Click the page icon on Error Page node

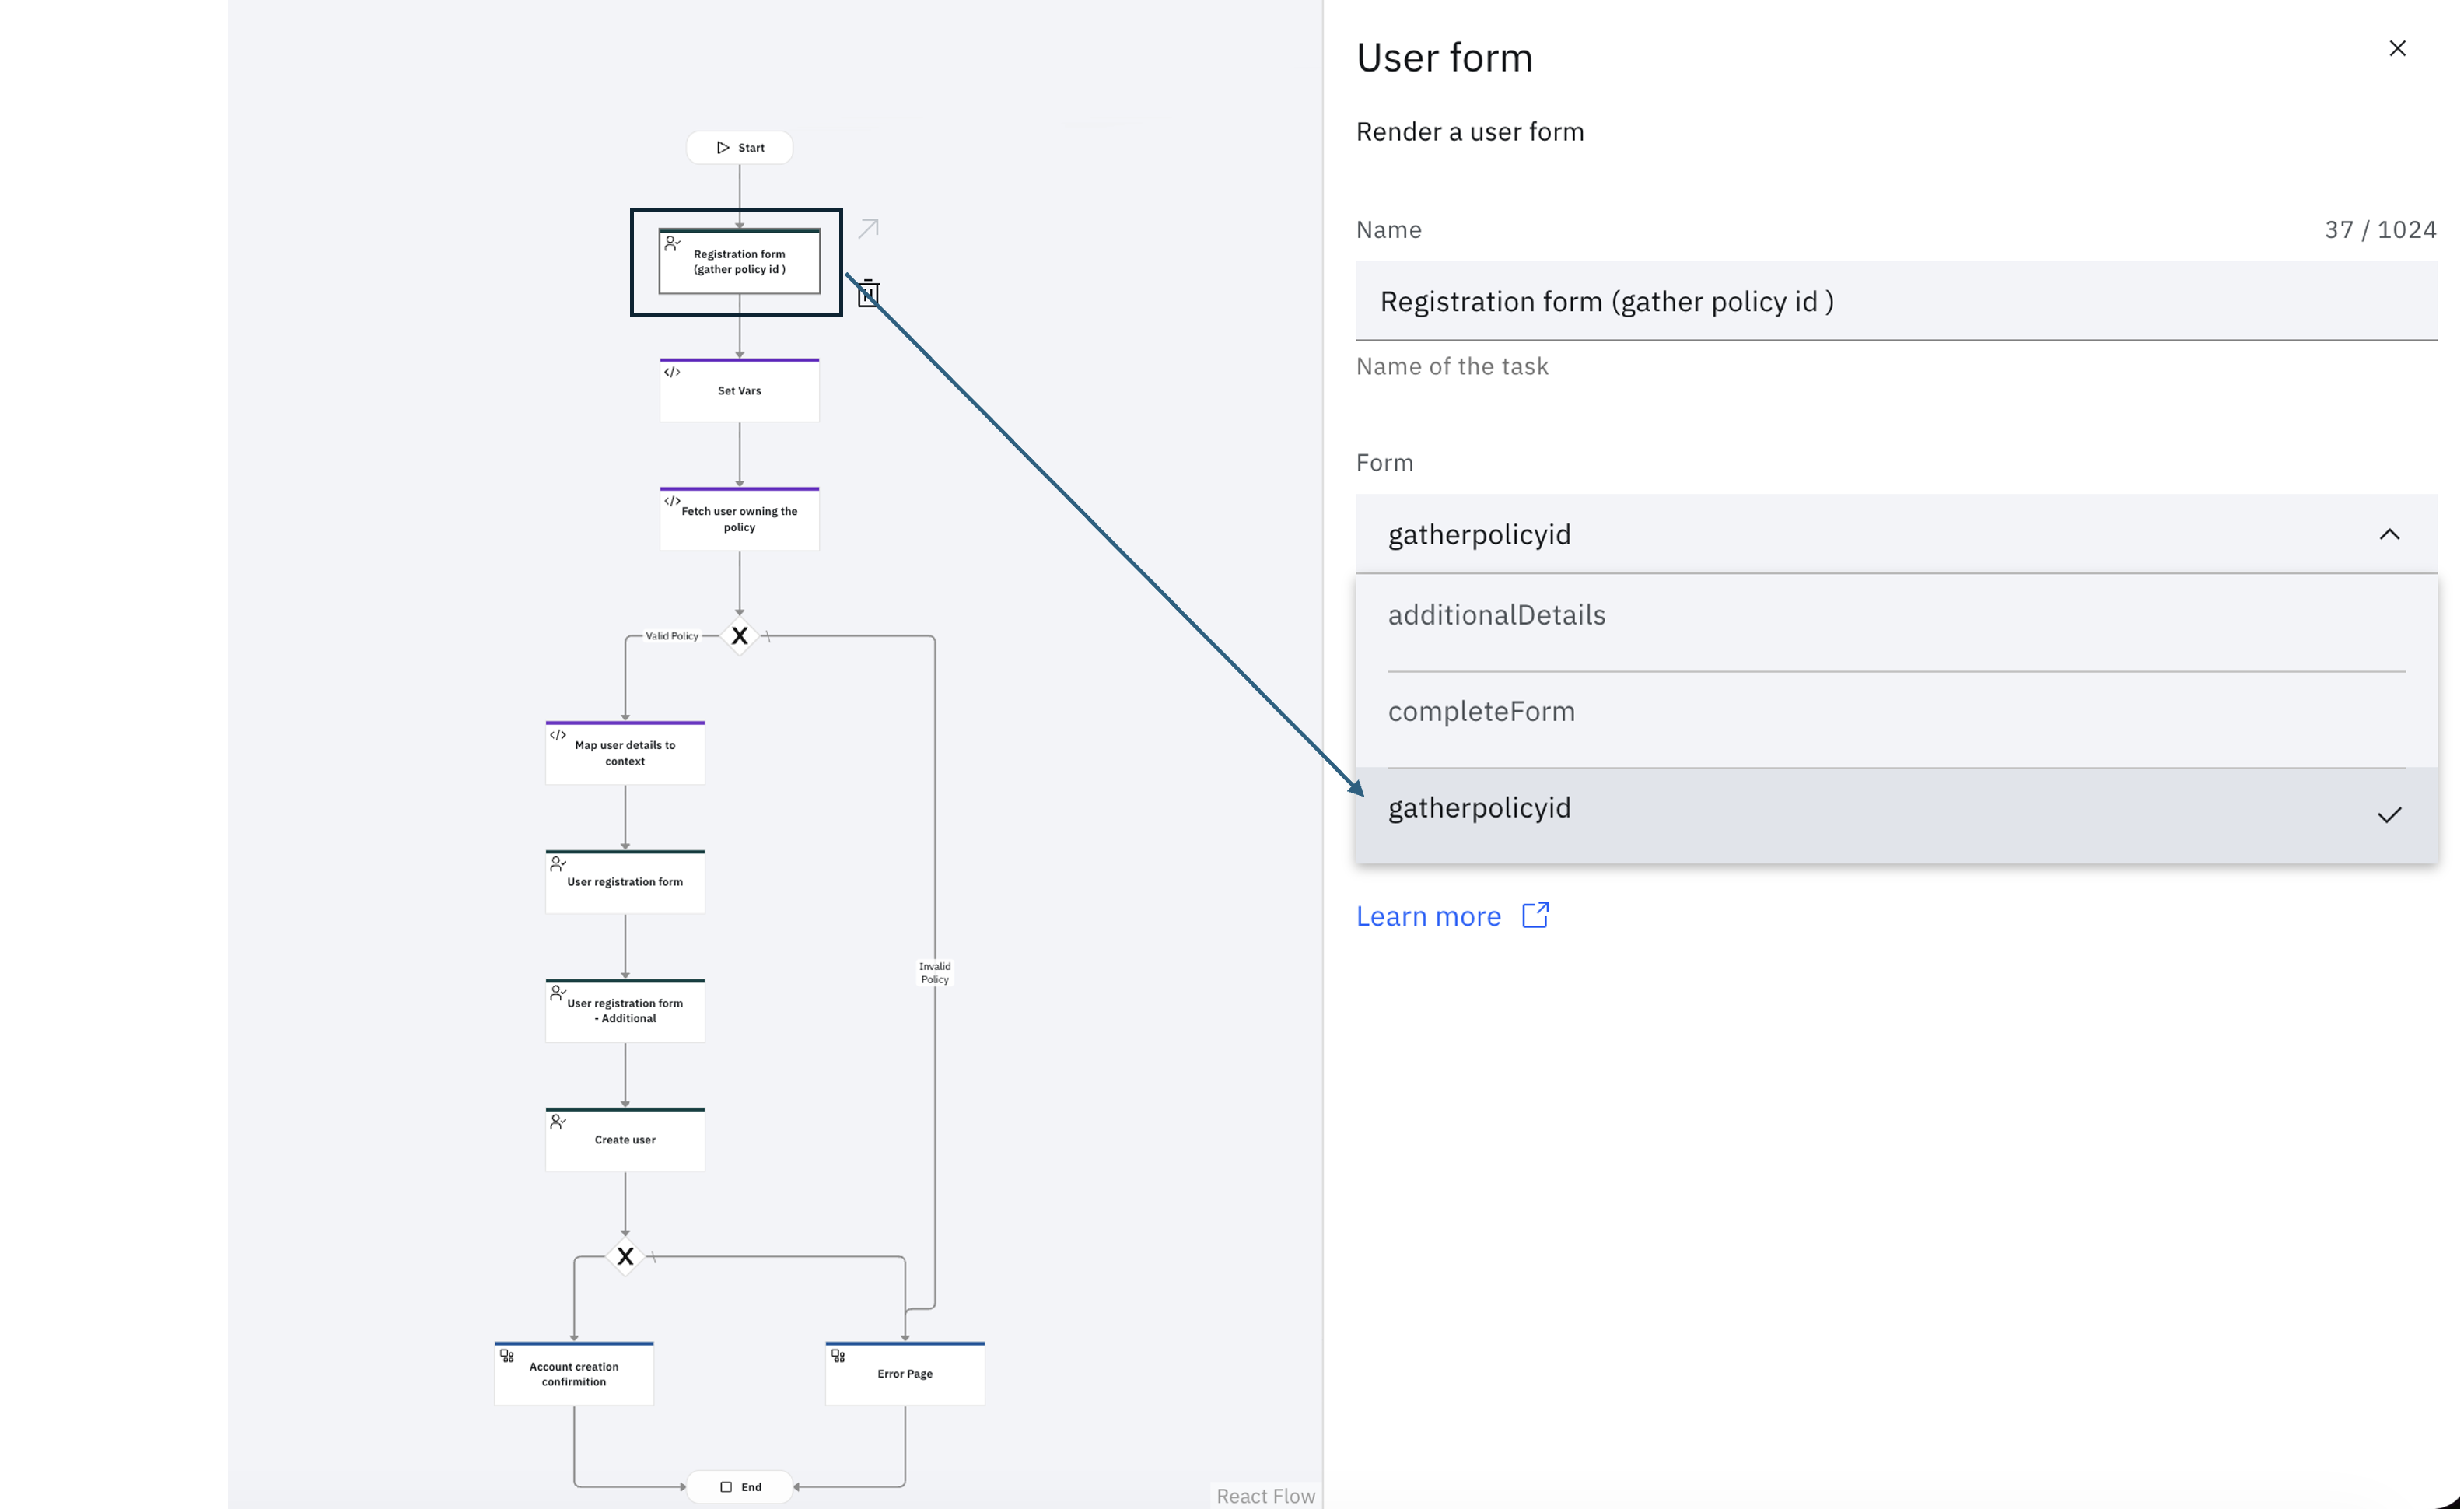click(838, 1357)
